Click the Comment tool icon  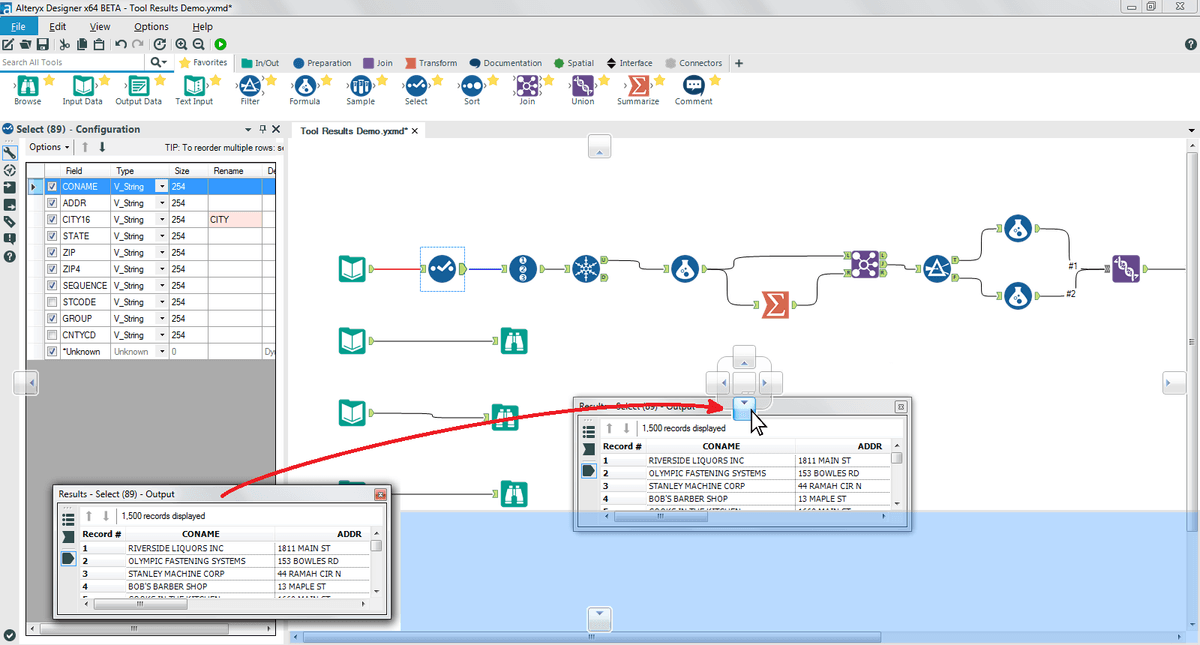click(x=693, y=87)
